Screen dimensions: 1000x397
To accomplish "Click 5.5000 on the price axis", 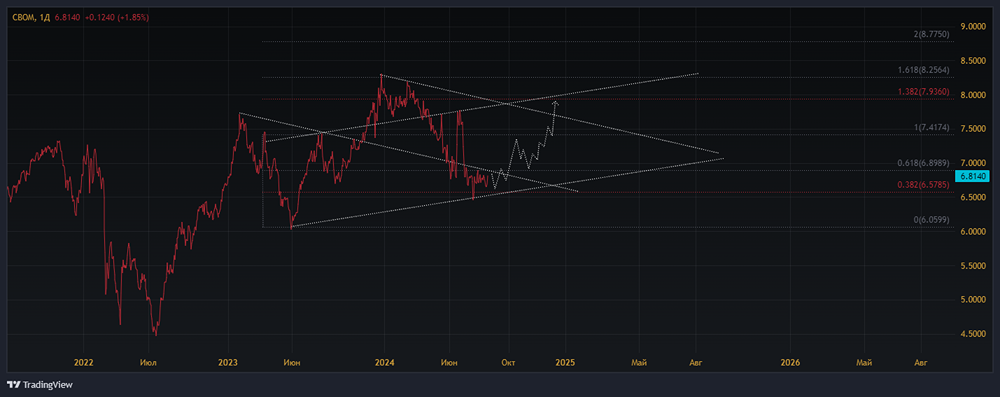I will click(973, 266).
